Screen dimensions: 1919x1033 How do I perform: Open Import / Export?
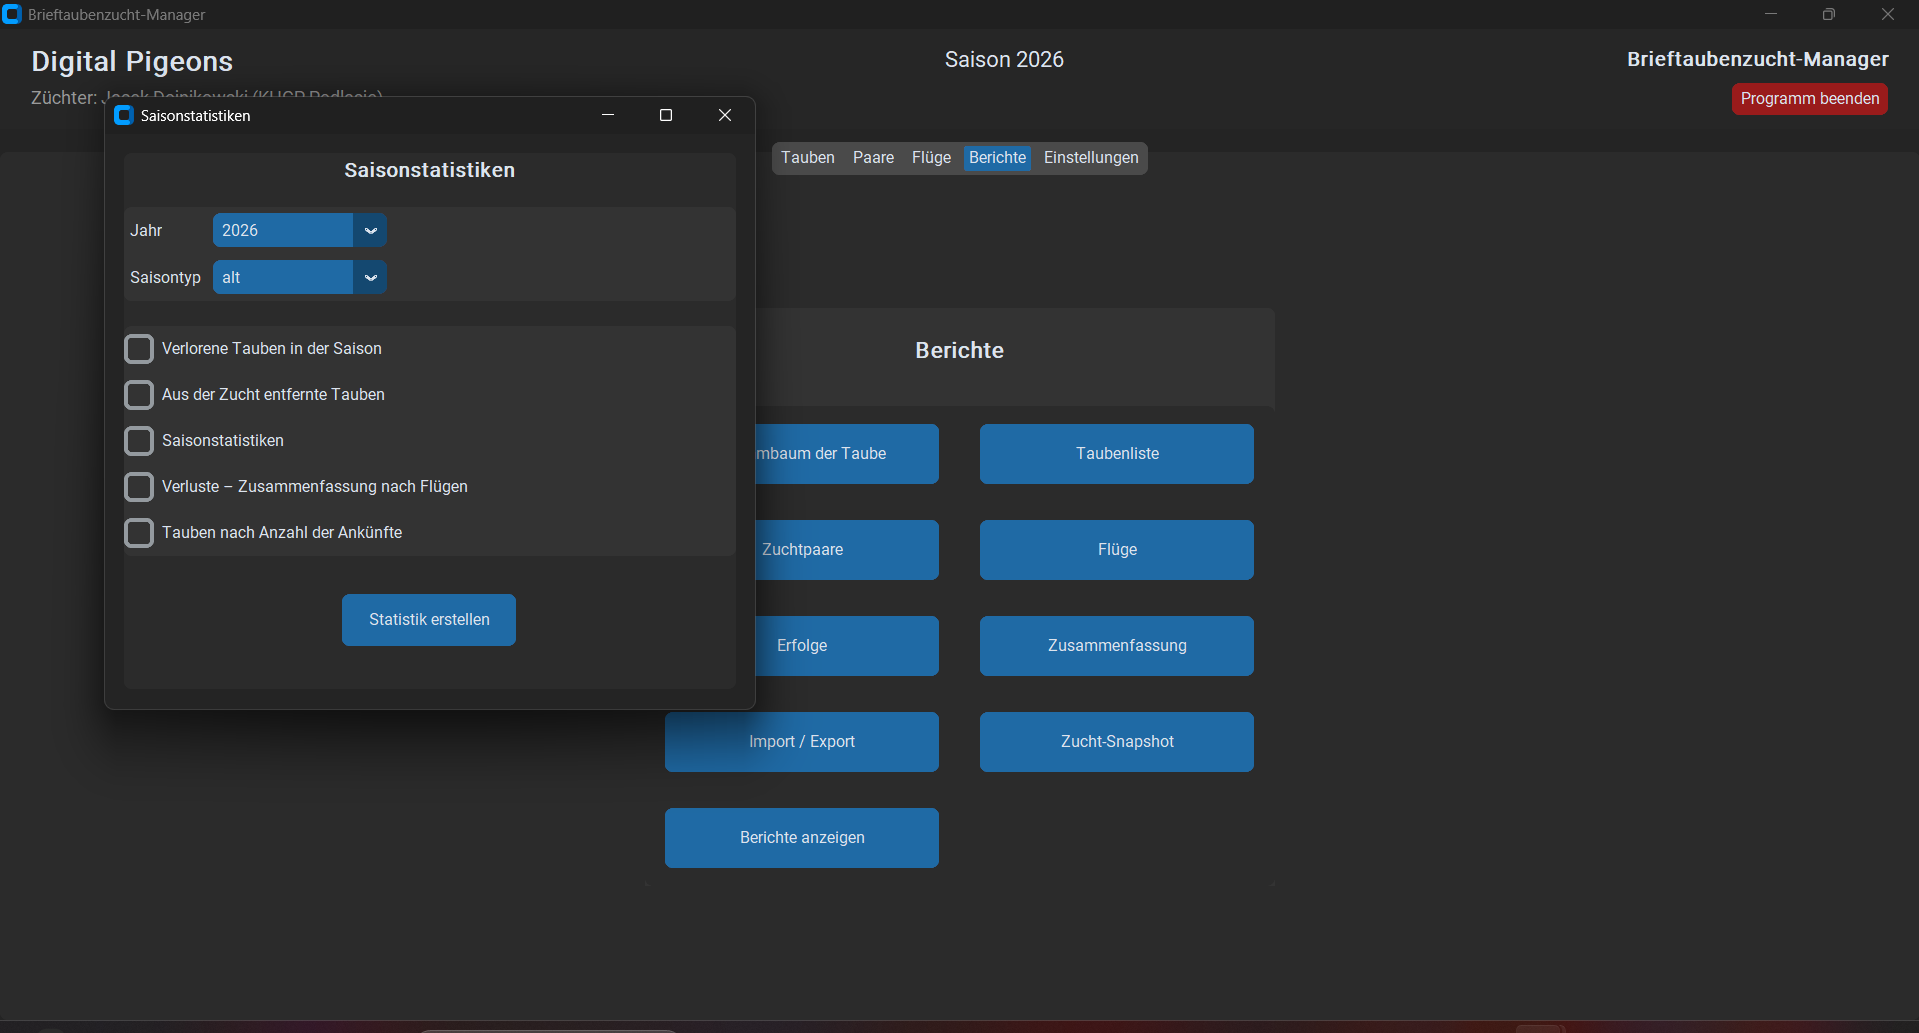(x=802, y=742)
